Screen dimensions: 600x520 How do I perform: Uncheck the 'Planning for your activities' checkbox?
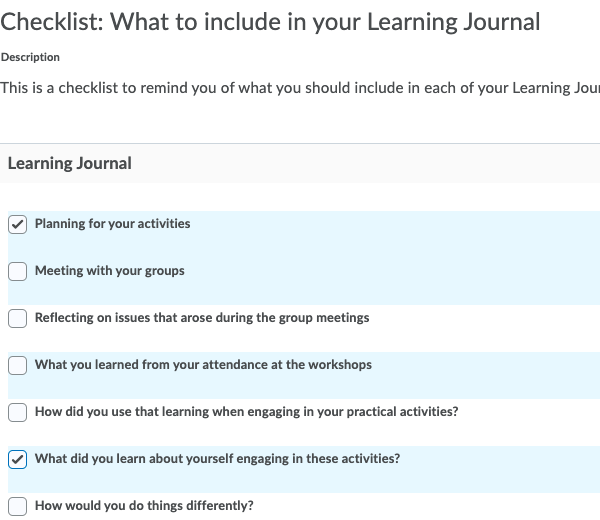point(18,224)
